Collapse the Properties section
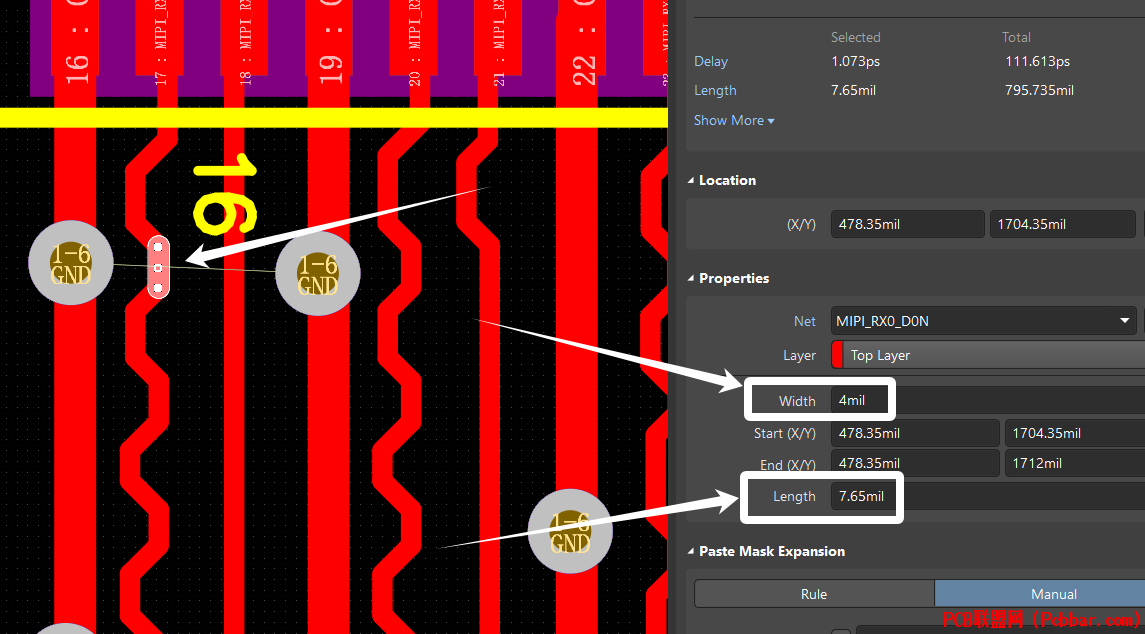 click(x=691, y=278)
